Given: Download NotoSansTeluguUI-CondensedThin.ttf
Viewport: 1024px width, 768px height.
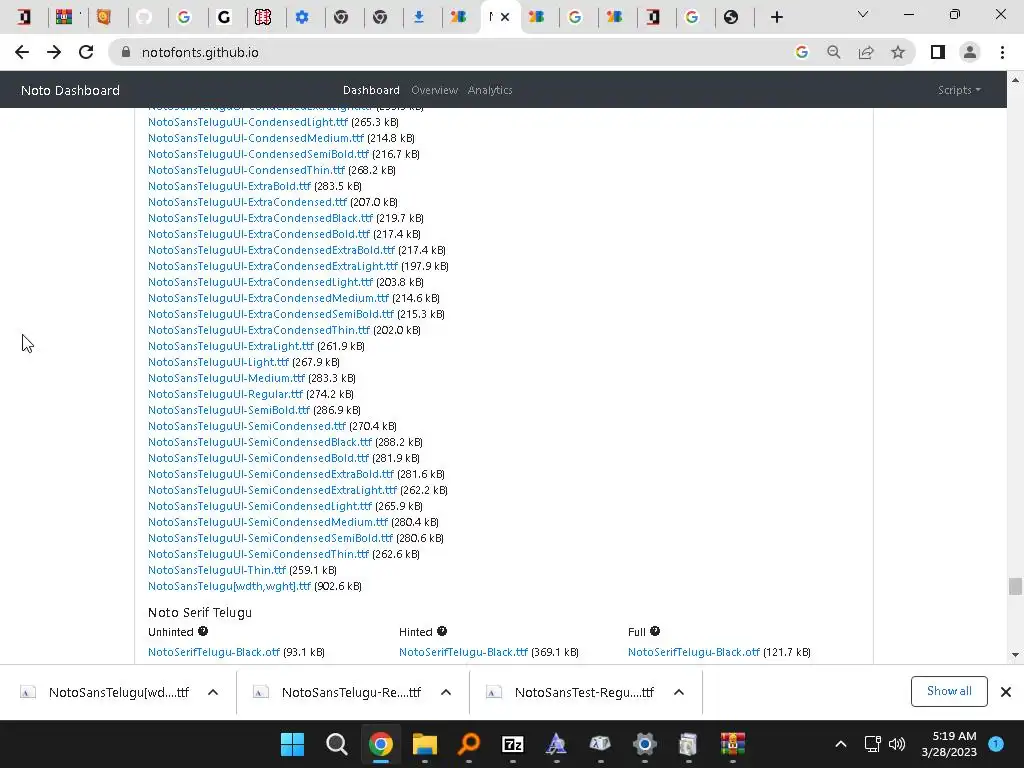Looking at the screenshot, I should point(246,170).
